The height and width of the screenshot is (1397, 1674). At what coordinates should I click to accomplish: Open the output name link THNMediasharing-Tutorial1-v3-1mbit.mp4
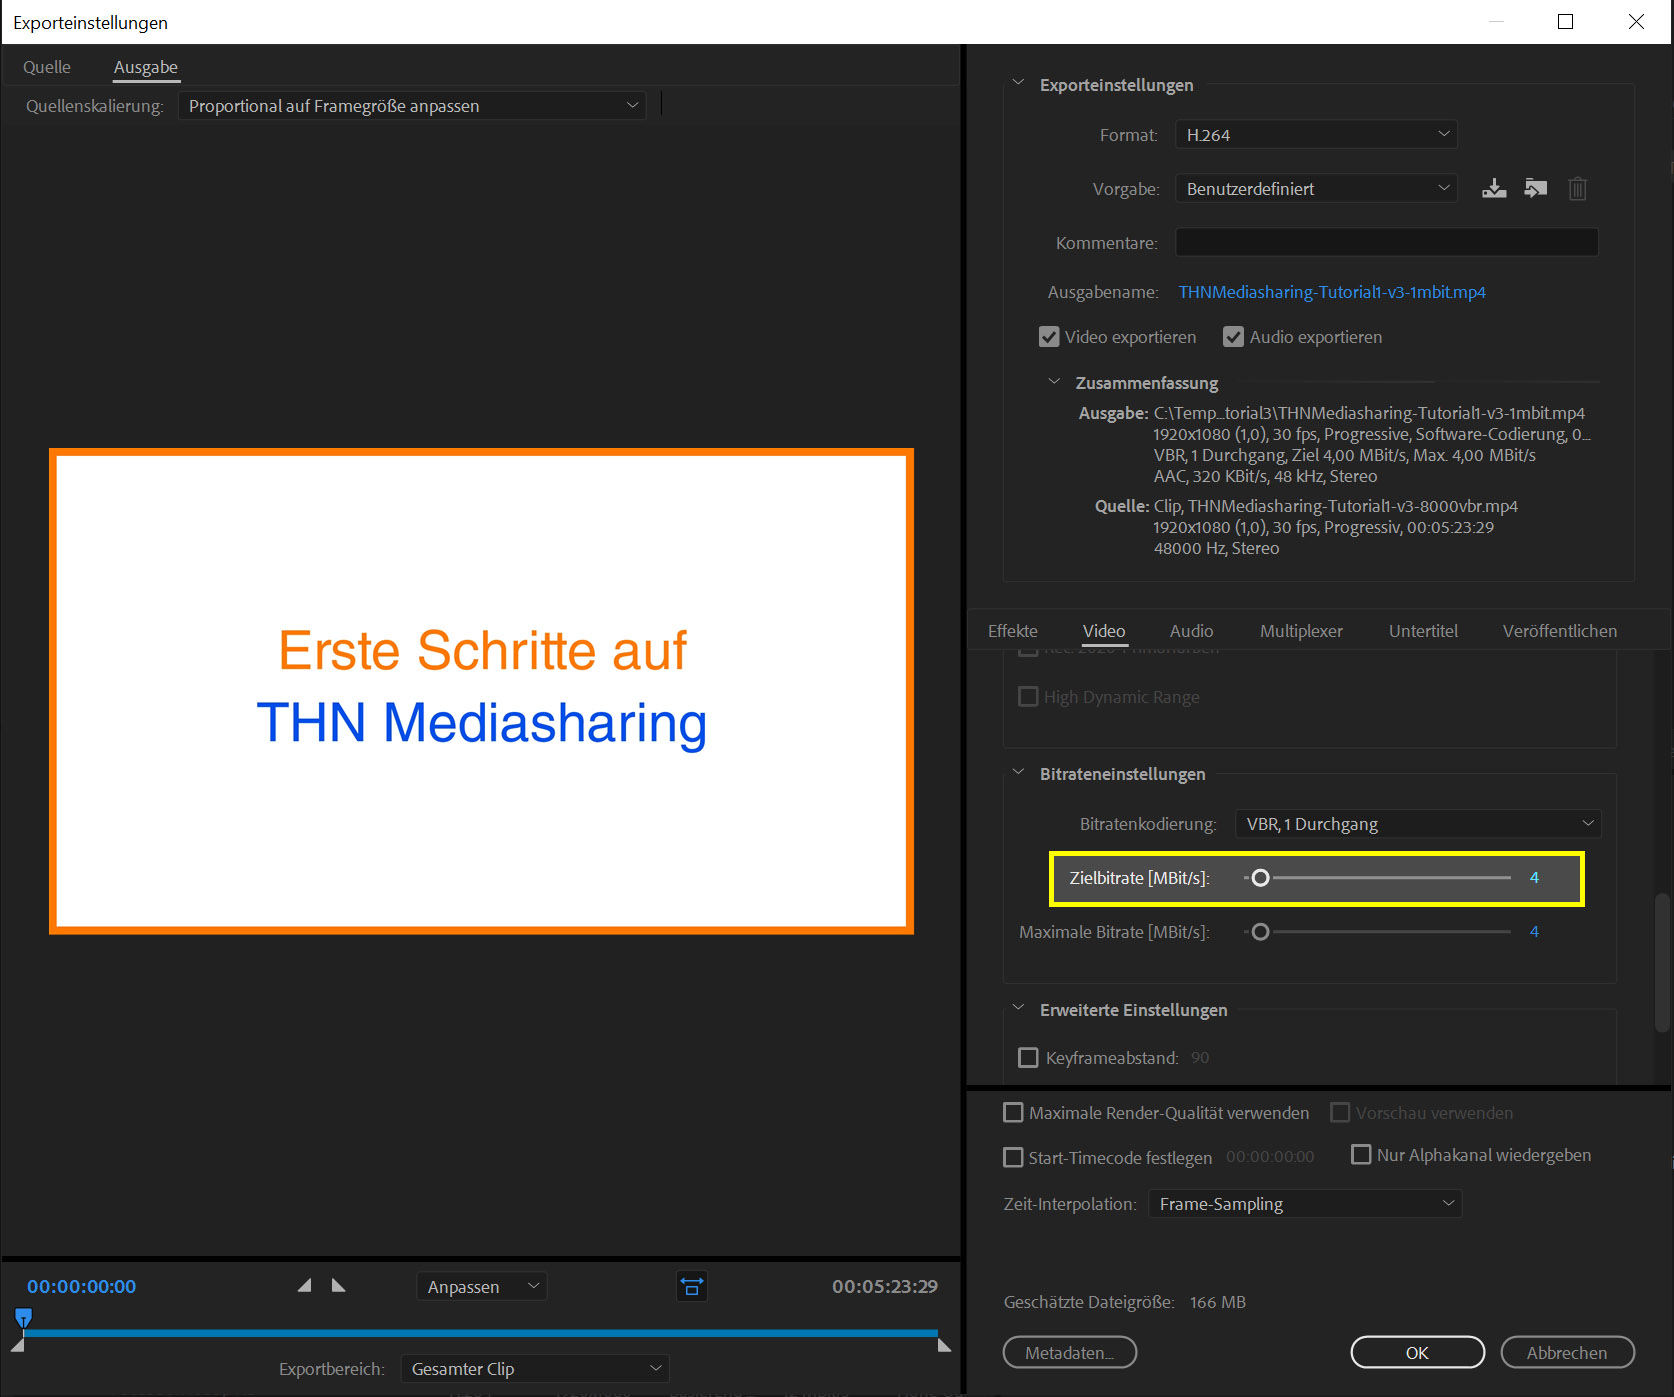1331,292
